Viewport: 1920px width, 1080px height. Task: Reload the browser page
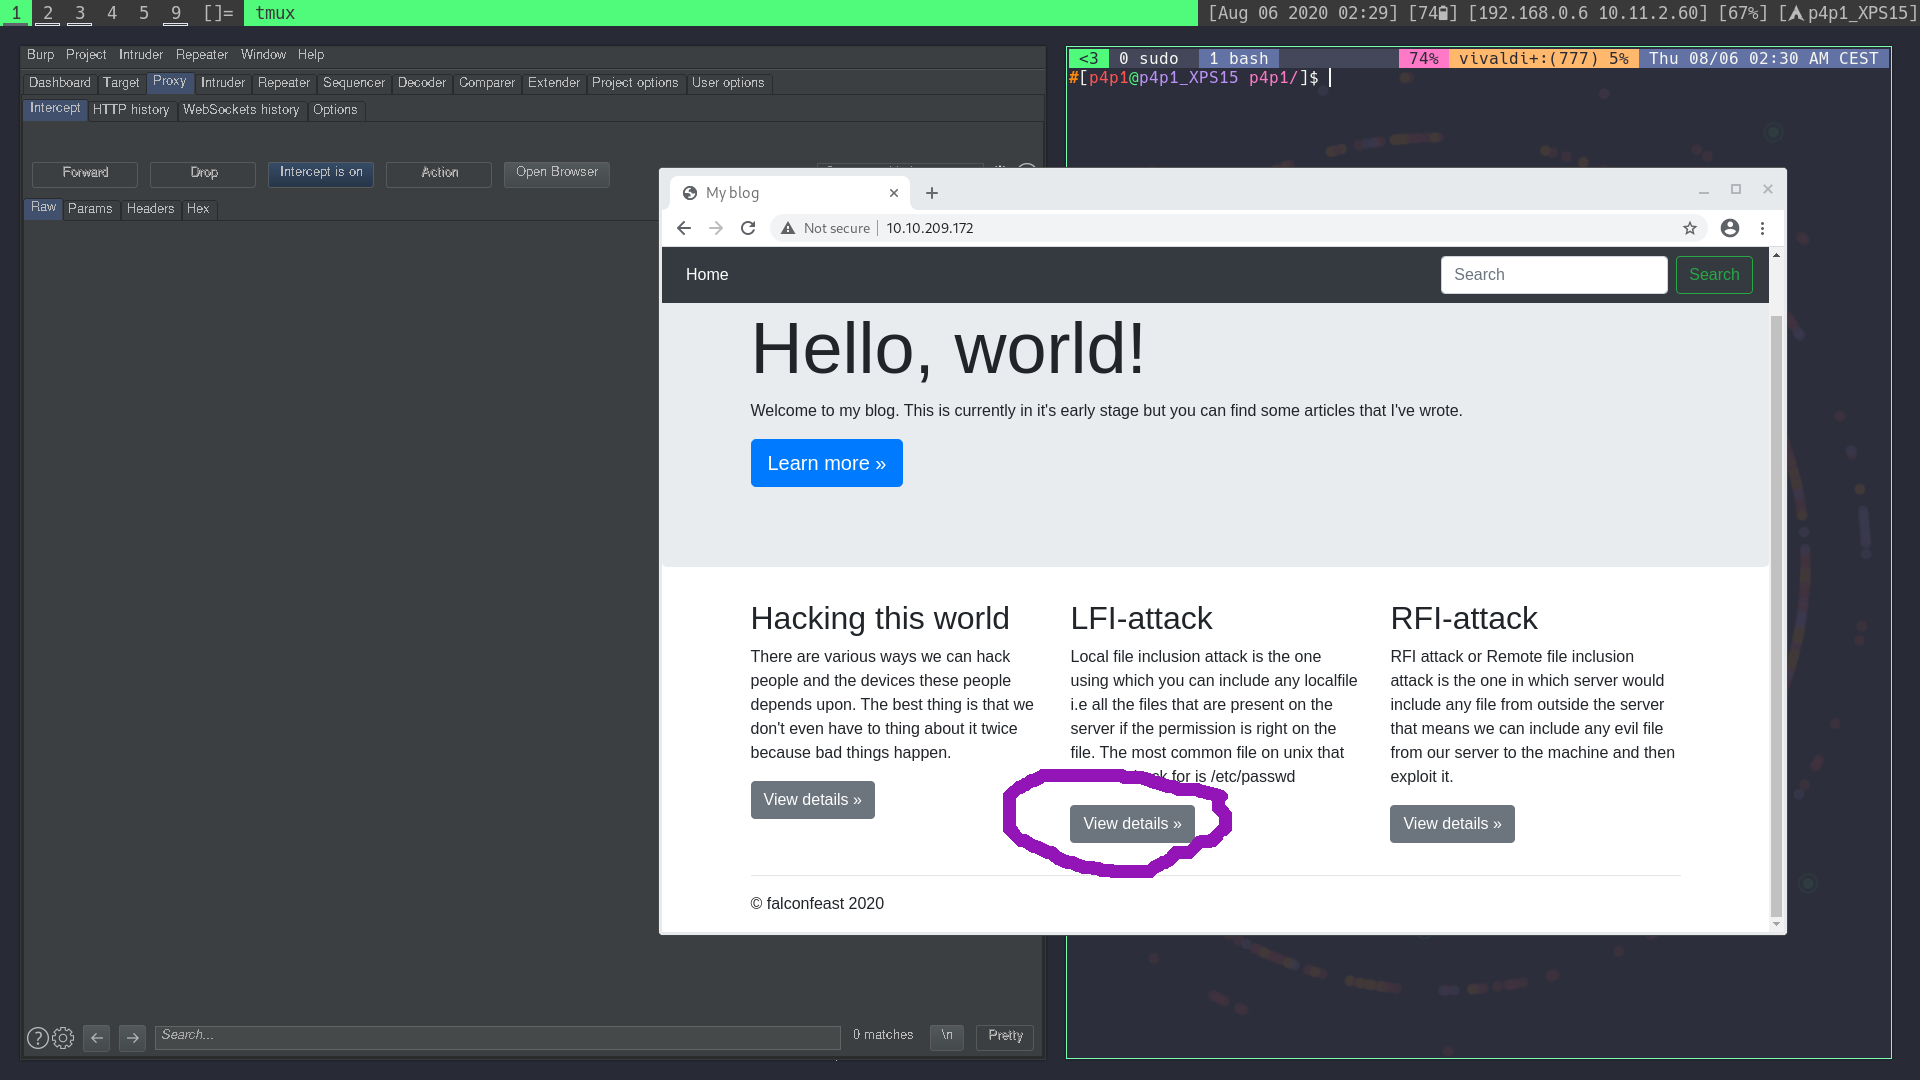(x=748, y=228)
